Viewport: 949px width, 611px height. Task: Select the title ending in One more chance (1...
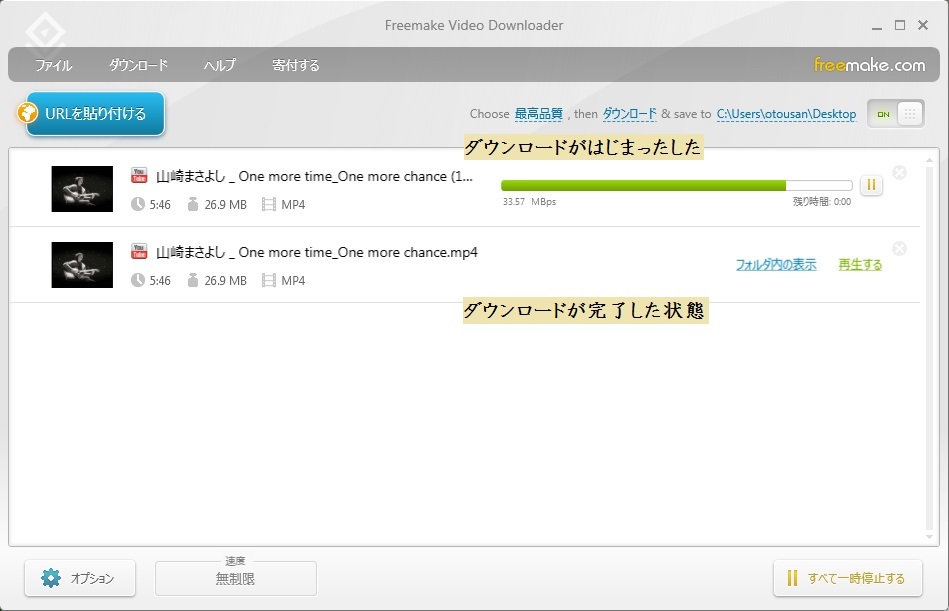point(314,176)
